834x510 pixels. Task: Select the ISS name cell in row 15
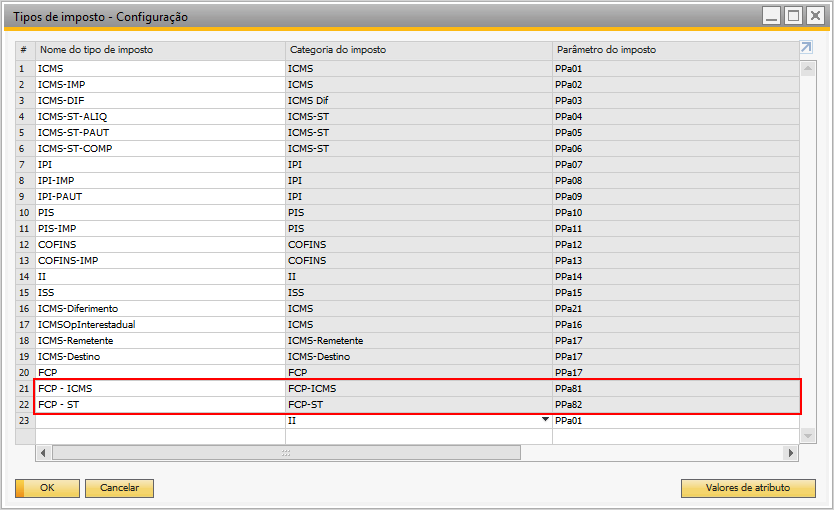click(x=160, y=292)
